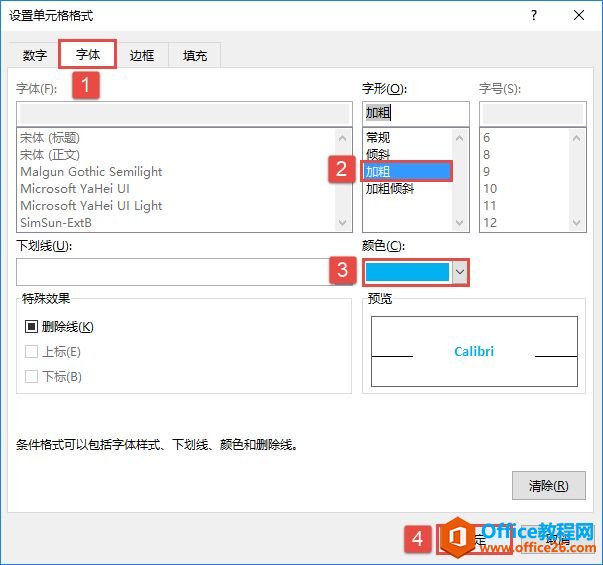Click font style list scroll down arrow
The height and width of the screenshot is (565, 603).
click(460, 222)
